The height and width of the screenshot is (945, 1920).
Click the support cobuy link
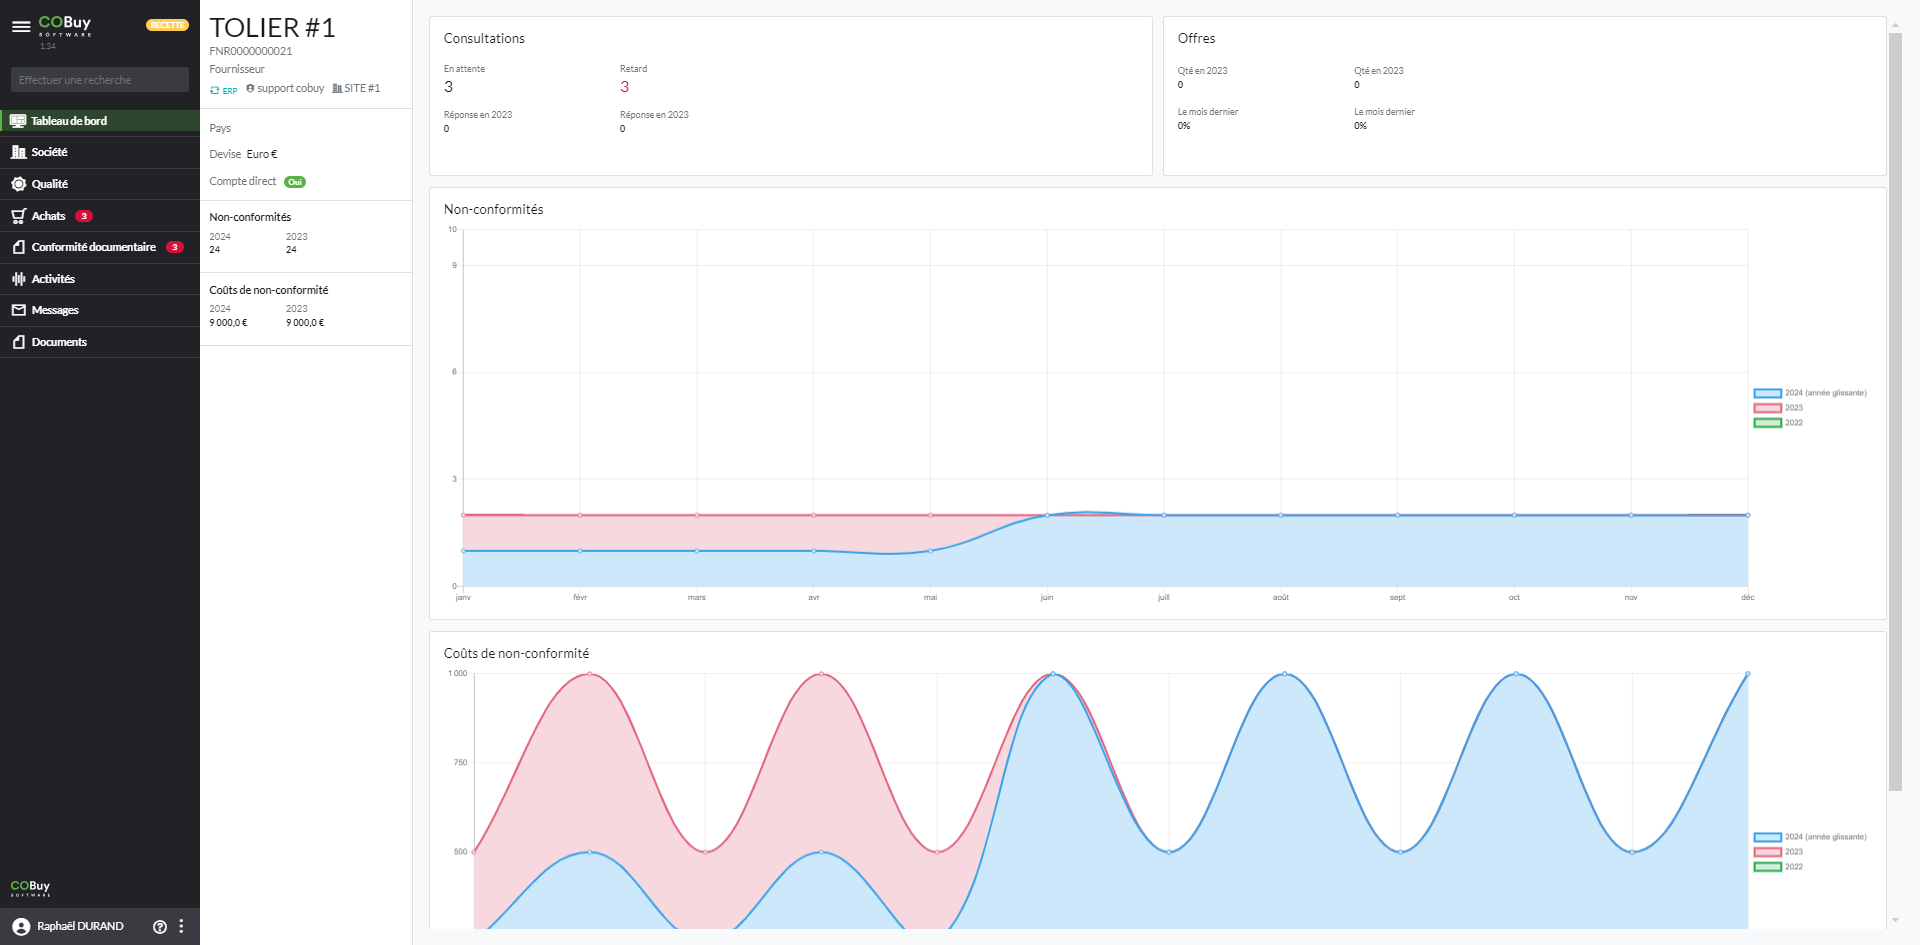click(x=290, y=89)
